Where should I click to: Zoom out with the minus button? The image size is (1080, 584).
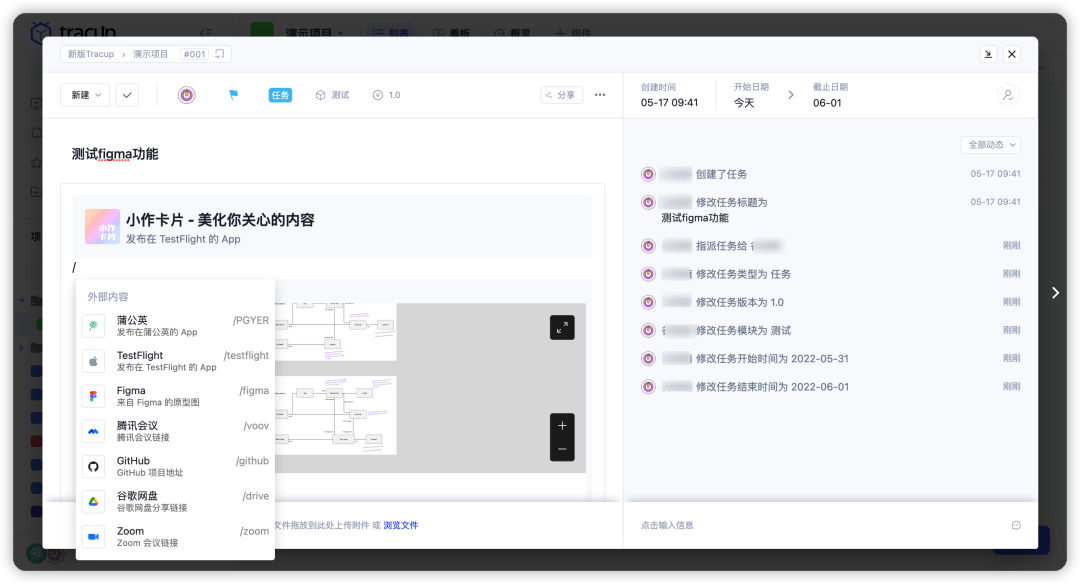click(x=562, y=449)
